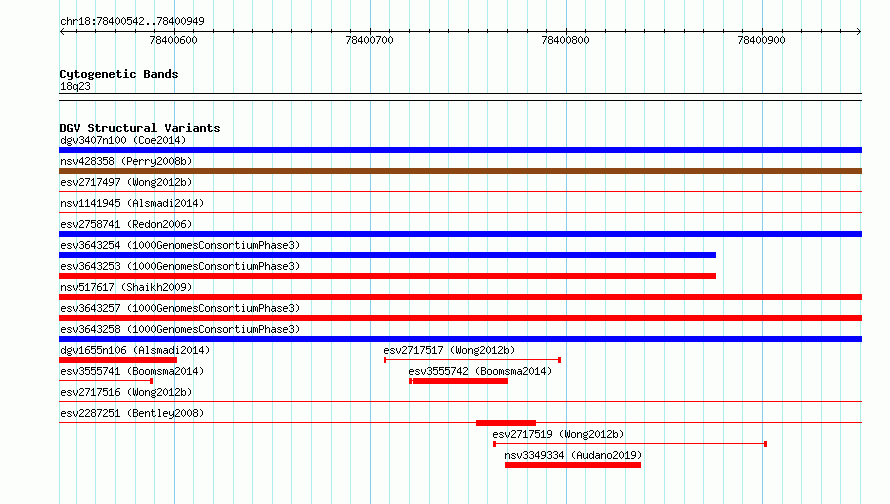Click the right arrow end of ruler
The width and height of the screenshot is (890, 504).
[x=859, y=31]
